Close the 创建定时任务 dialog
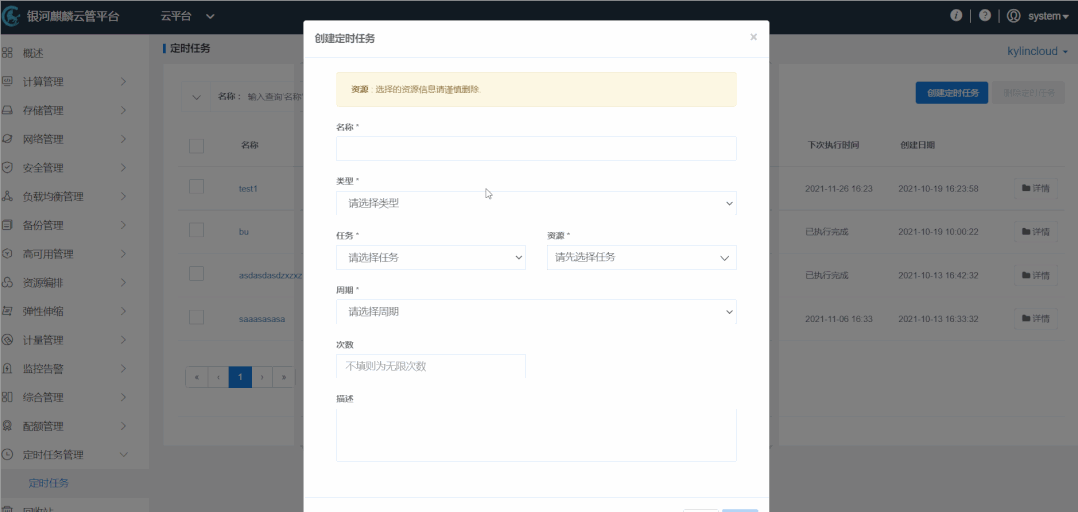This screenshot has width=1078, height=512. [x=753, y=37]
